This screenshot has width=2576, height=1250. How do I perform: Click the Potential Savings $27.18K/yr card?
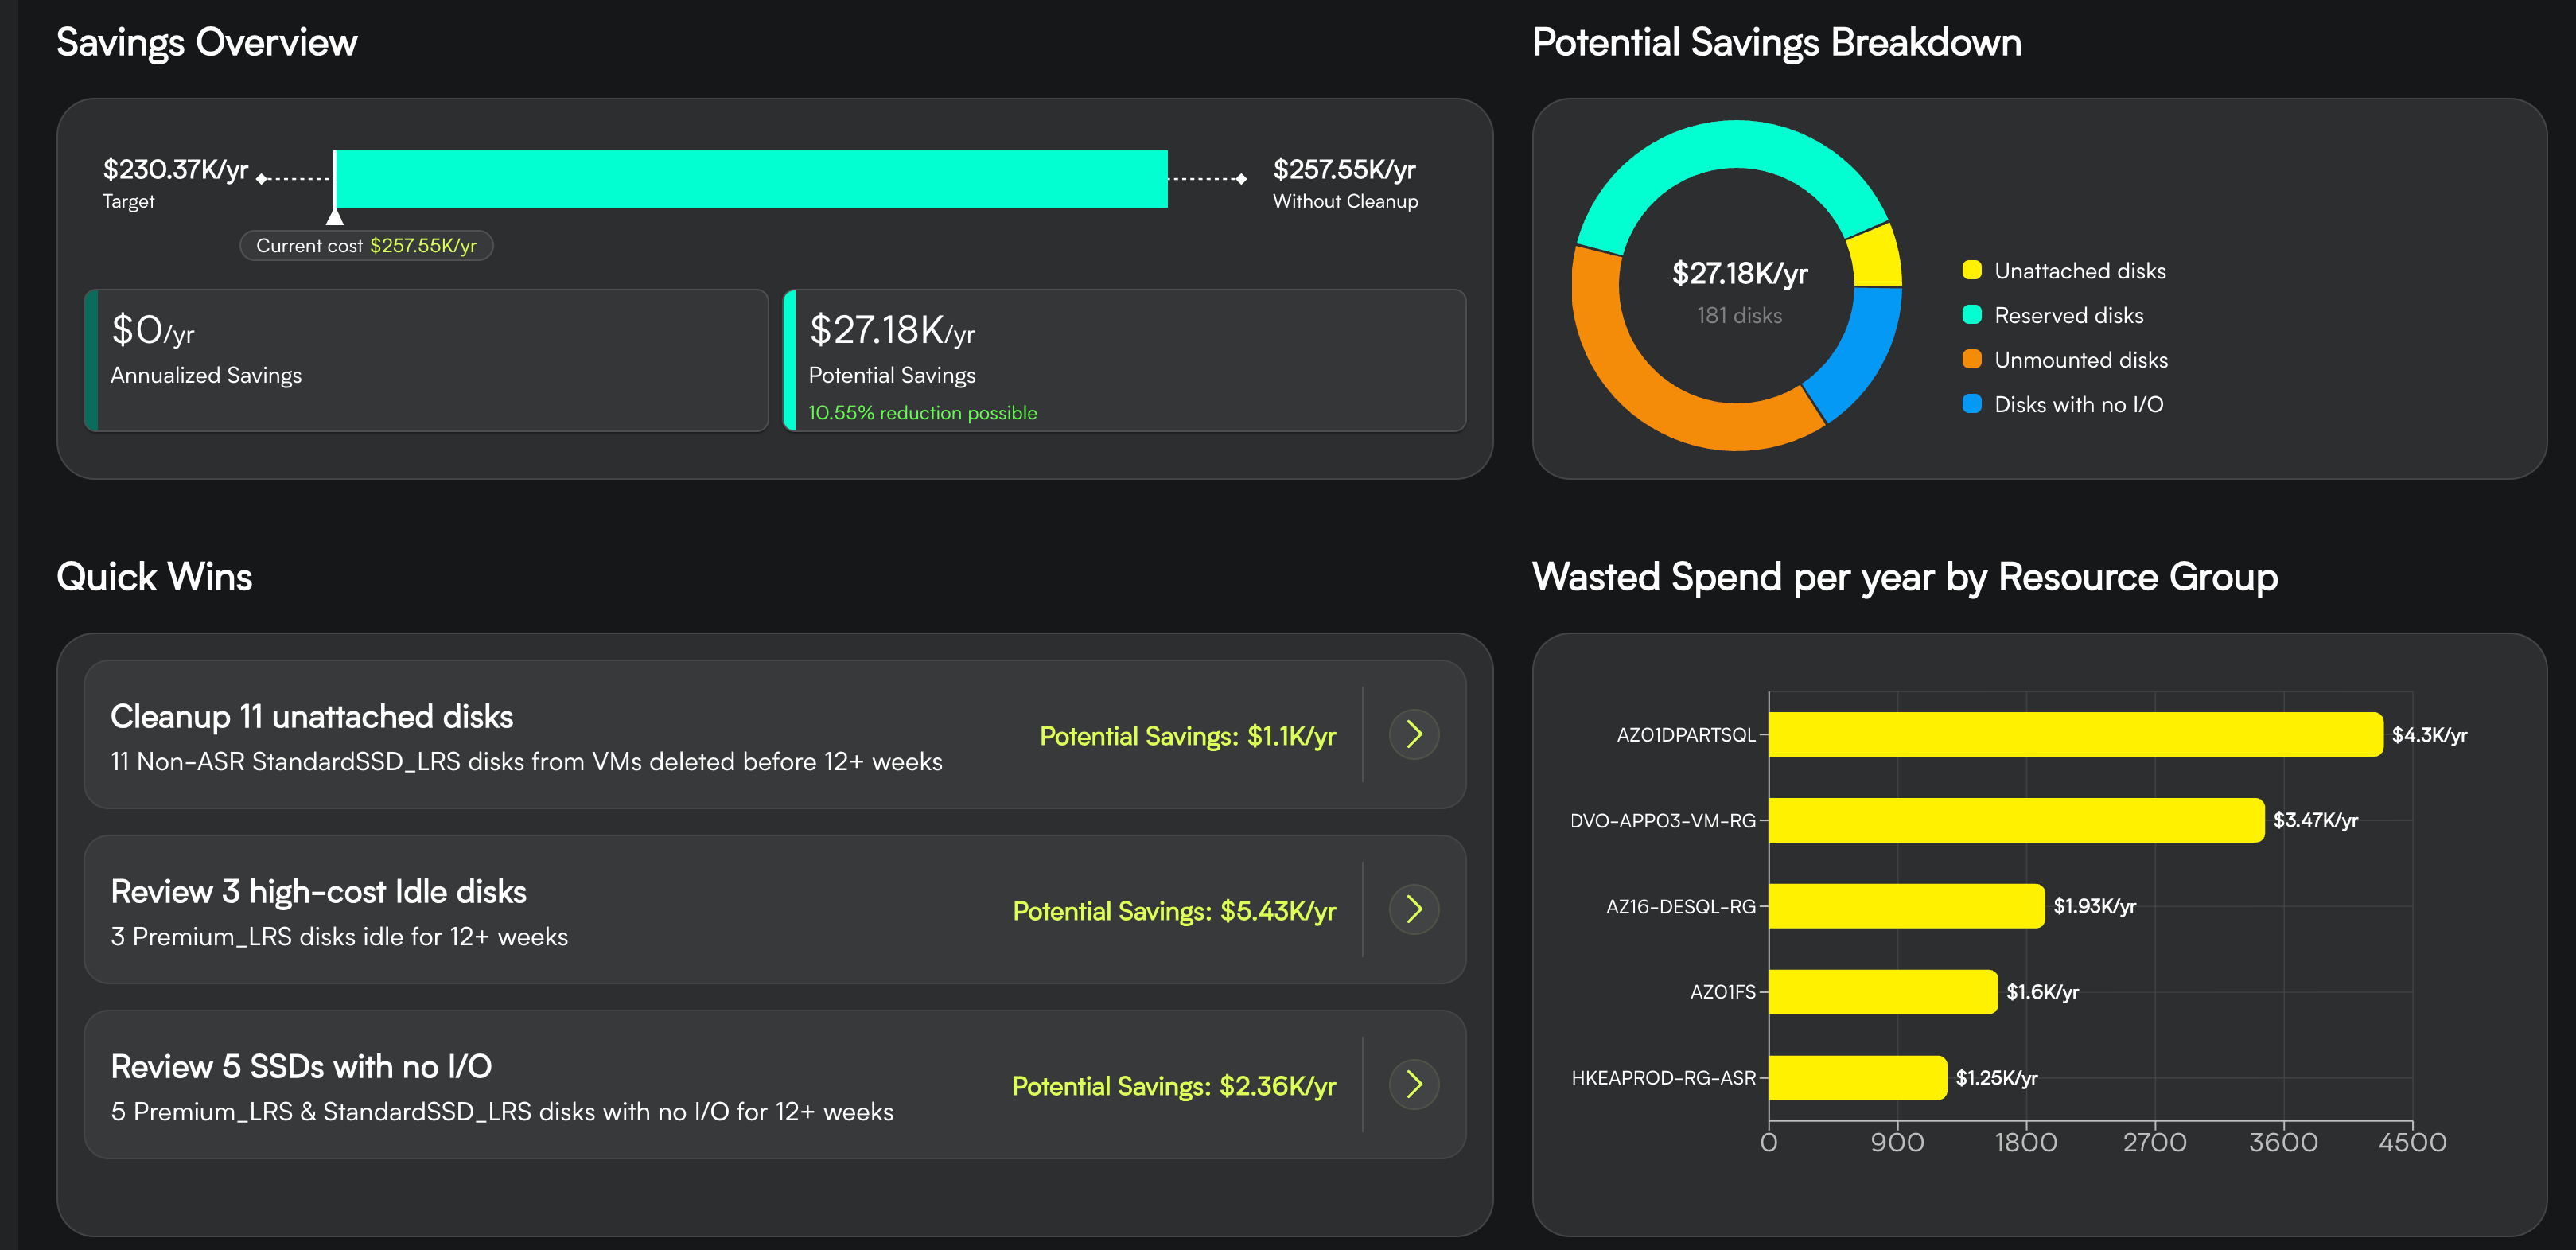1125,361
